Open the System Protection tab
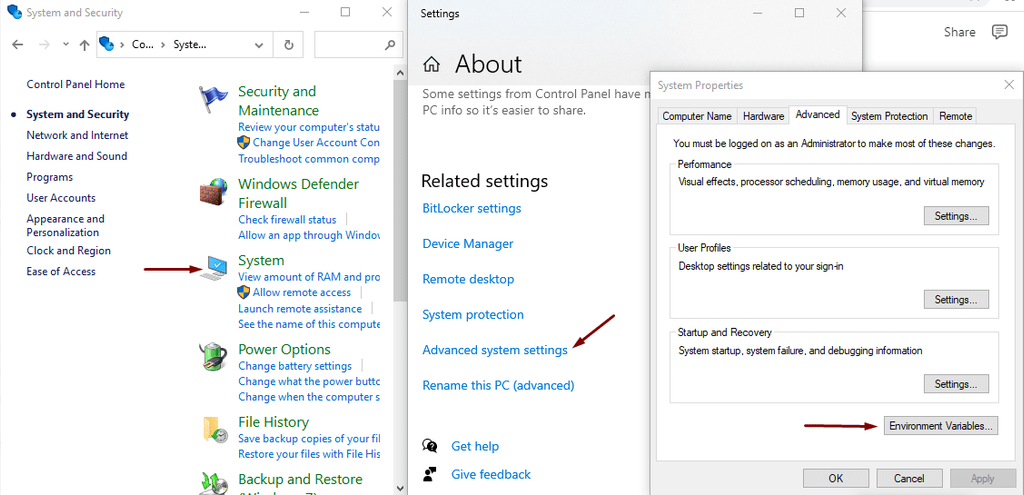Viewport: 1024px width, 495px height. [x=889, y=116]
